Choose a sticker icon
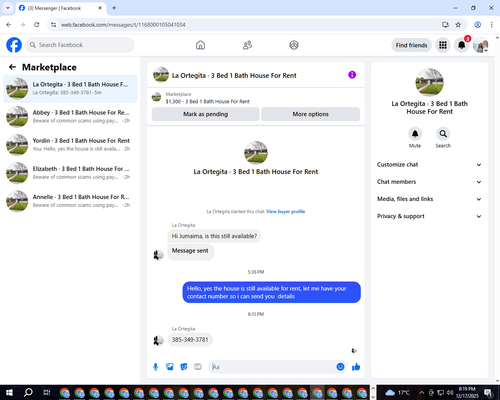500x400 pixels. 184,367
